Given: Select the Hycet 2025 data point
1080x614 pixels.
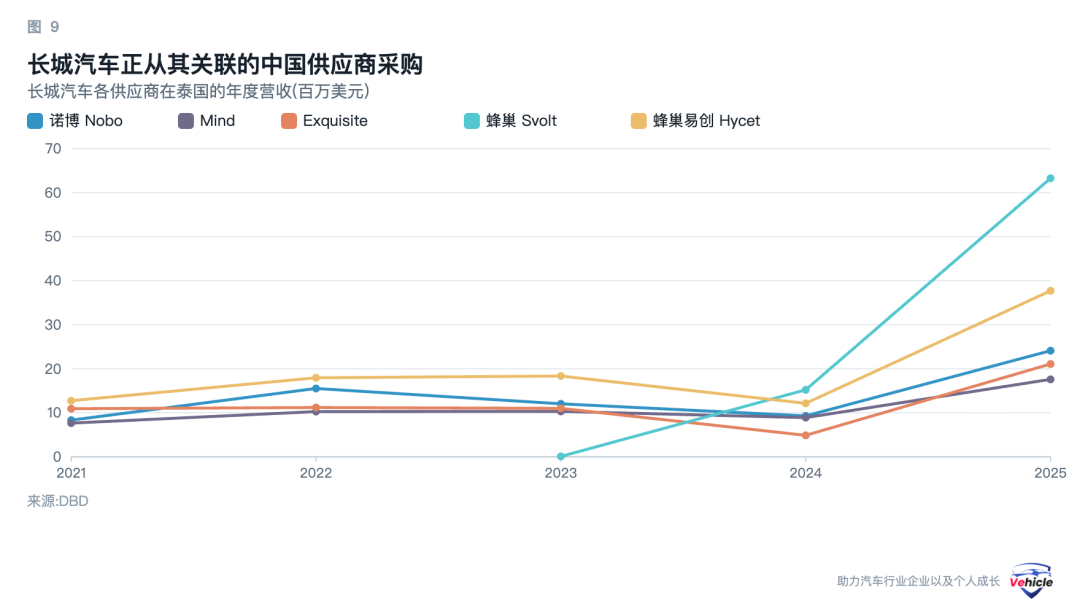Looking at the screenshot, I should click(x=1050, y=291).
